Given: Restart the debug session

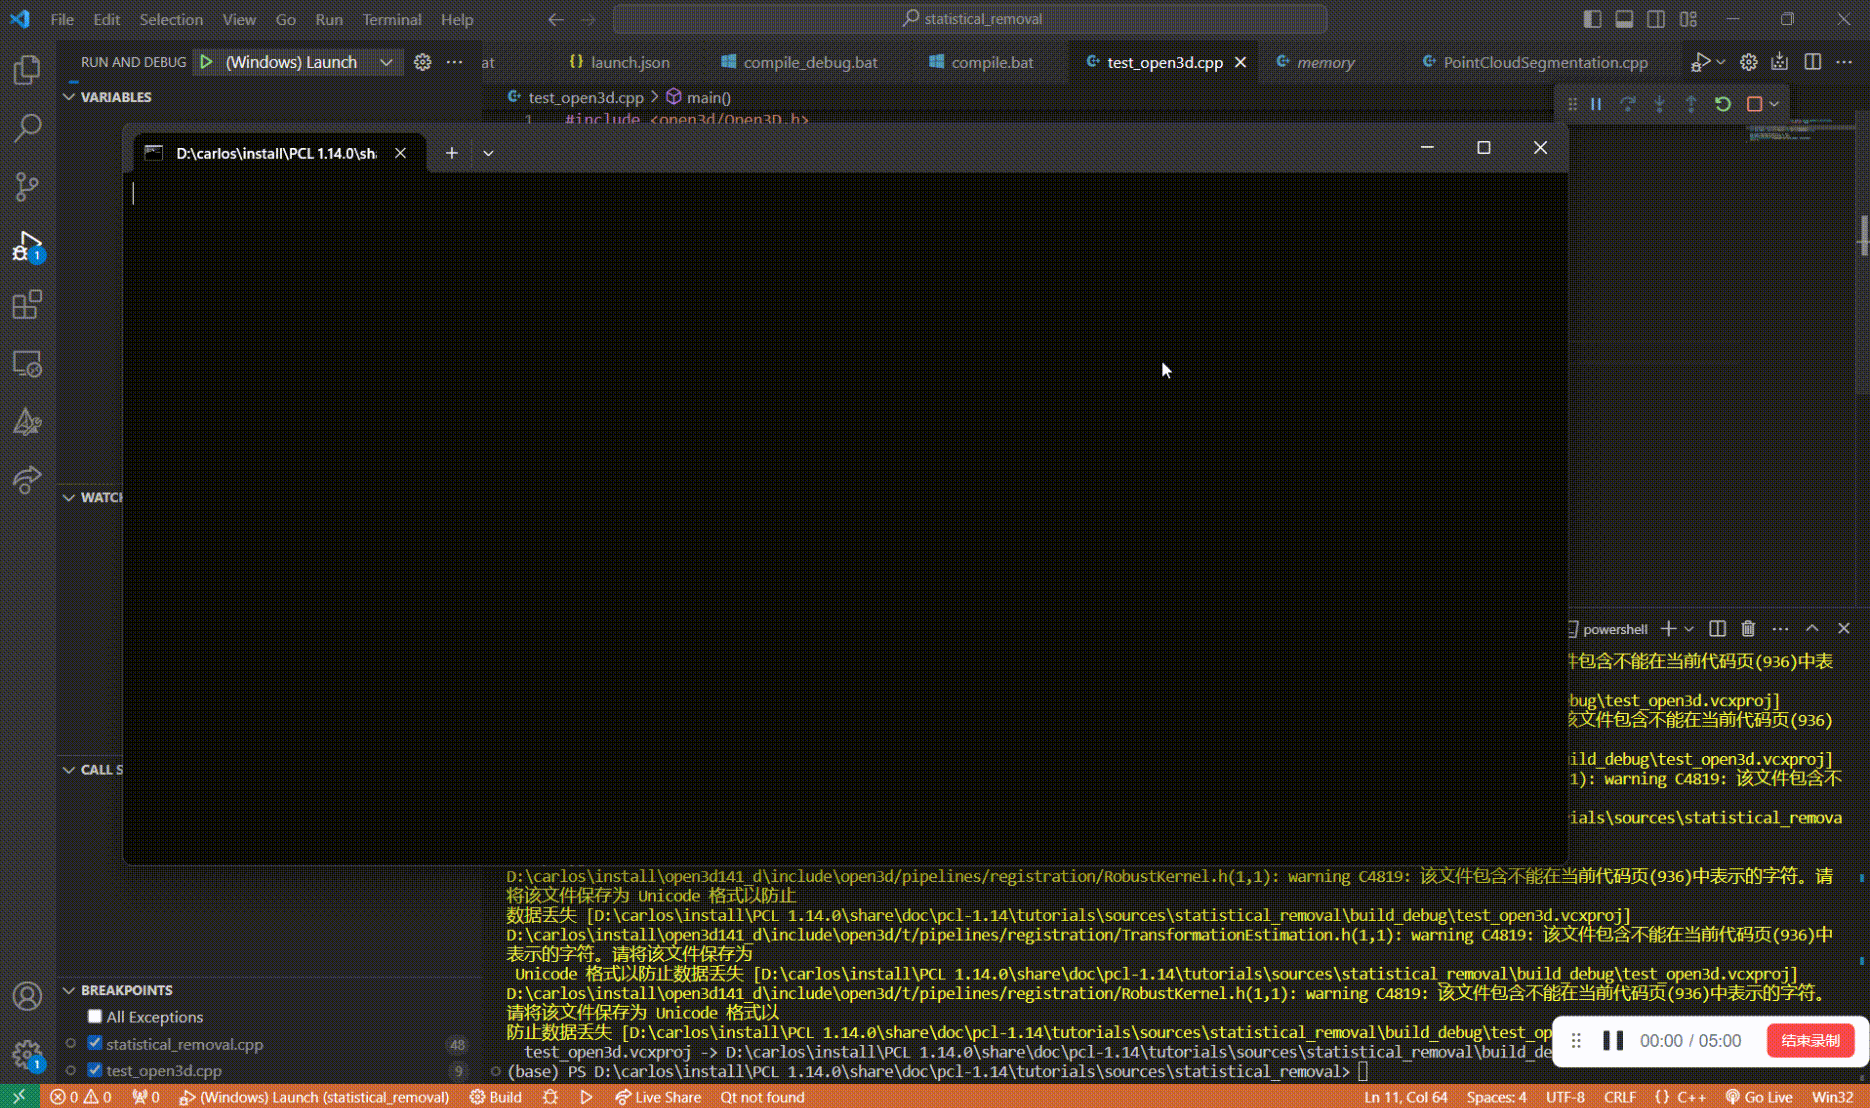Looking at the screenshot, I should point(1723,104).
